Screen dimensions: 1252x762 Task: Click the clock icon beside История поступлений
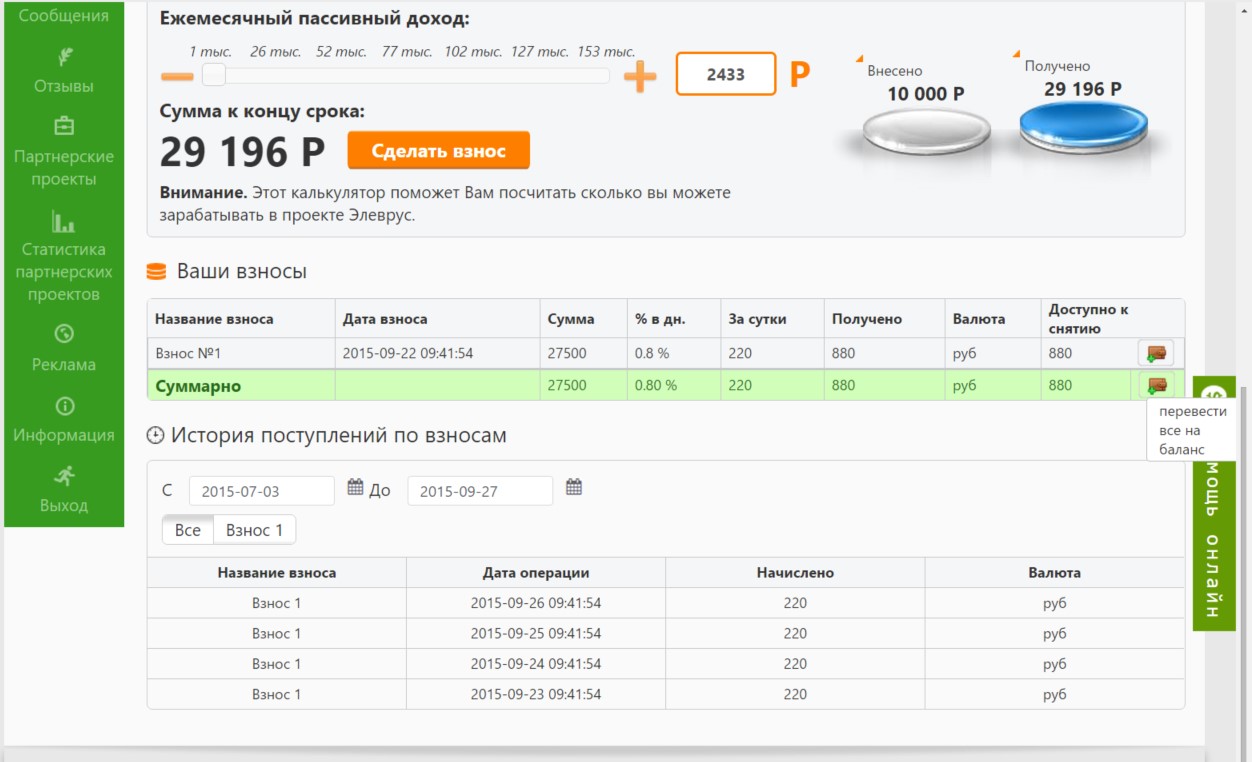point(155,435)
